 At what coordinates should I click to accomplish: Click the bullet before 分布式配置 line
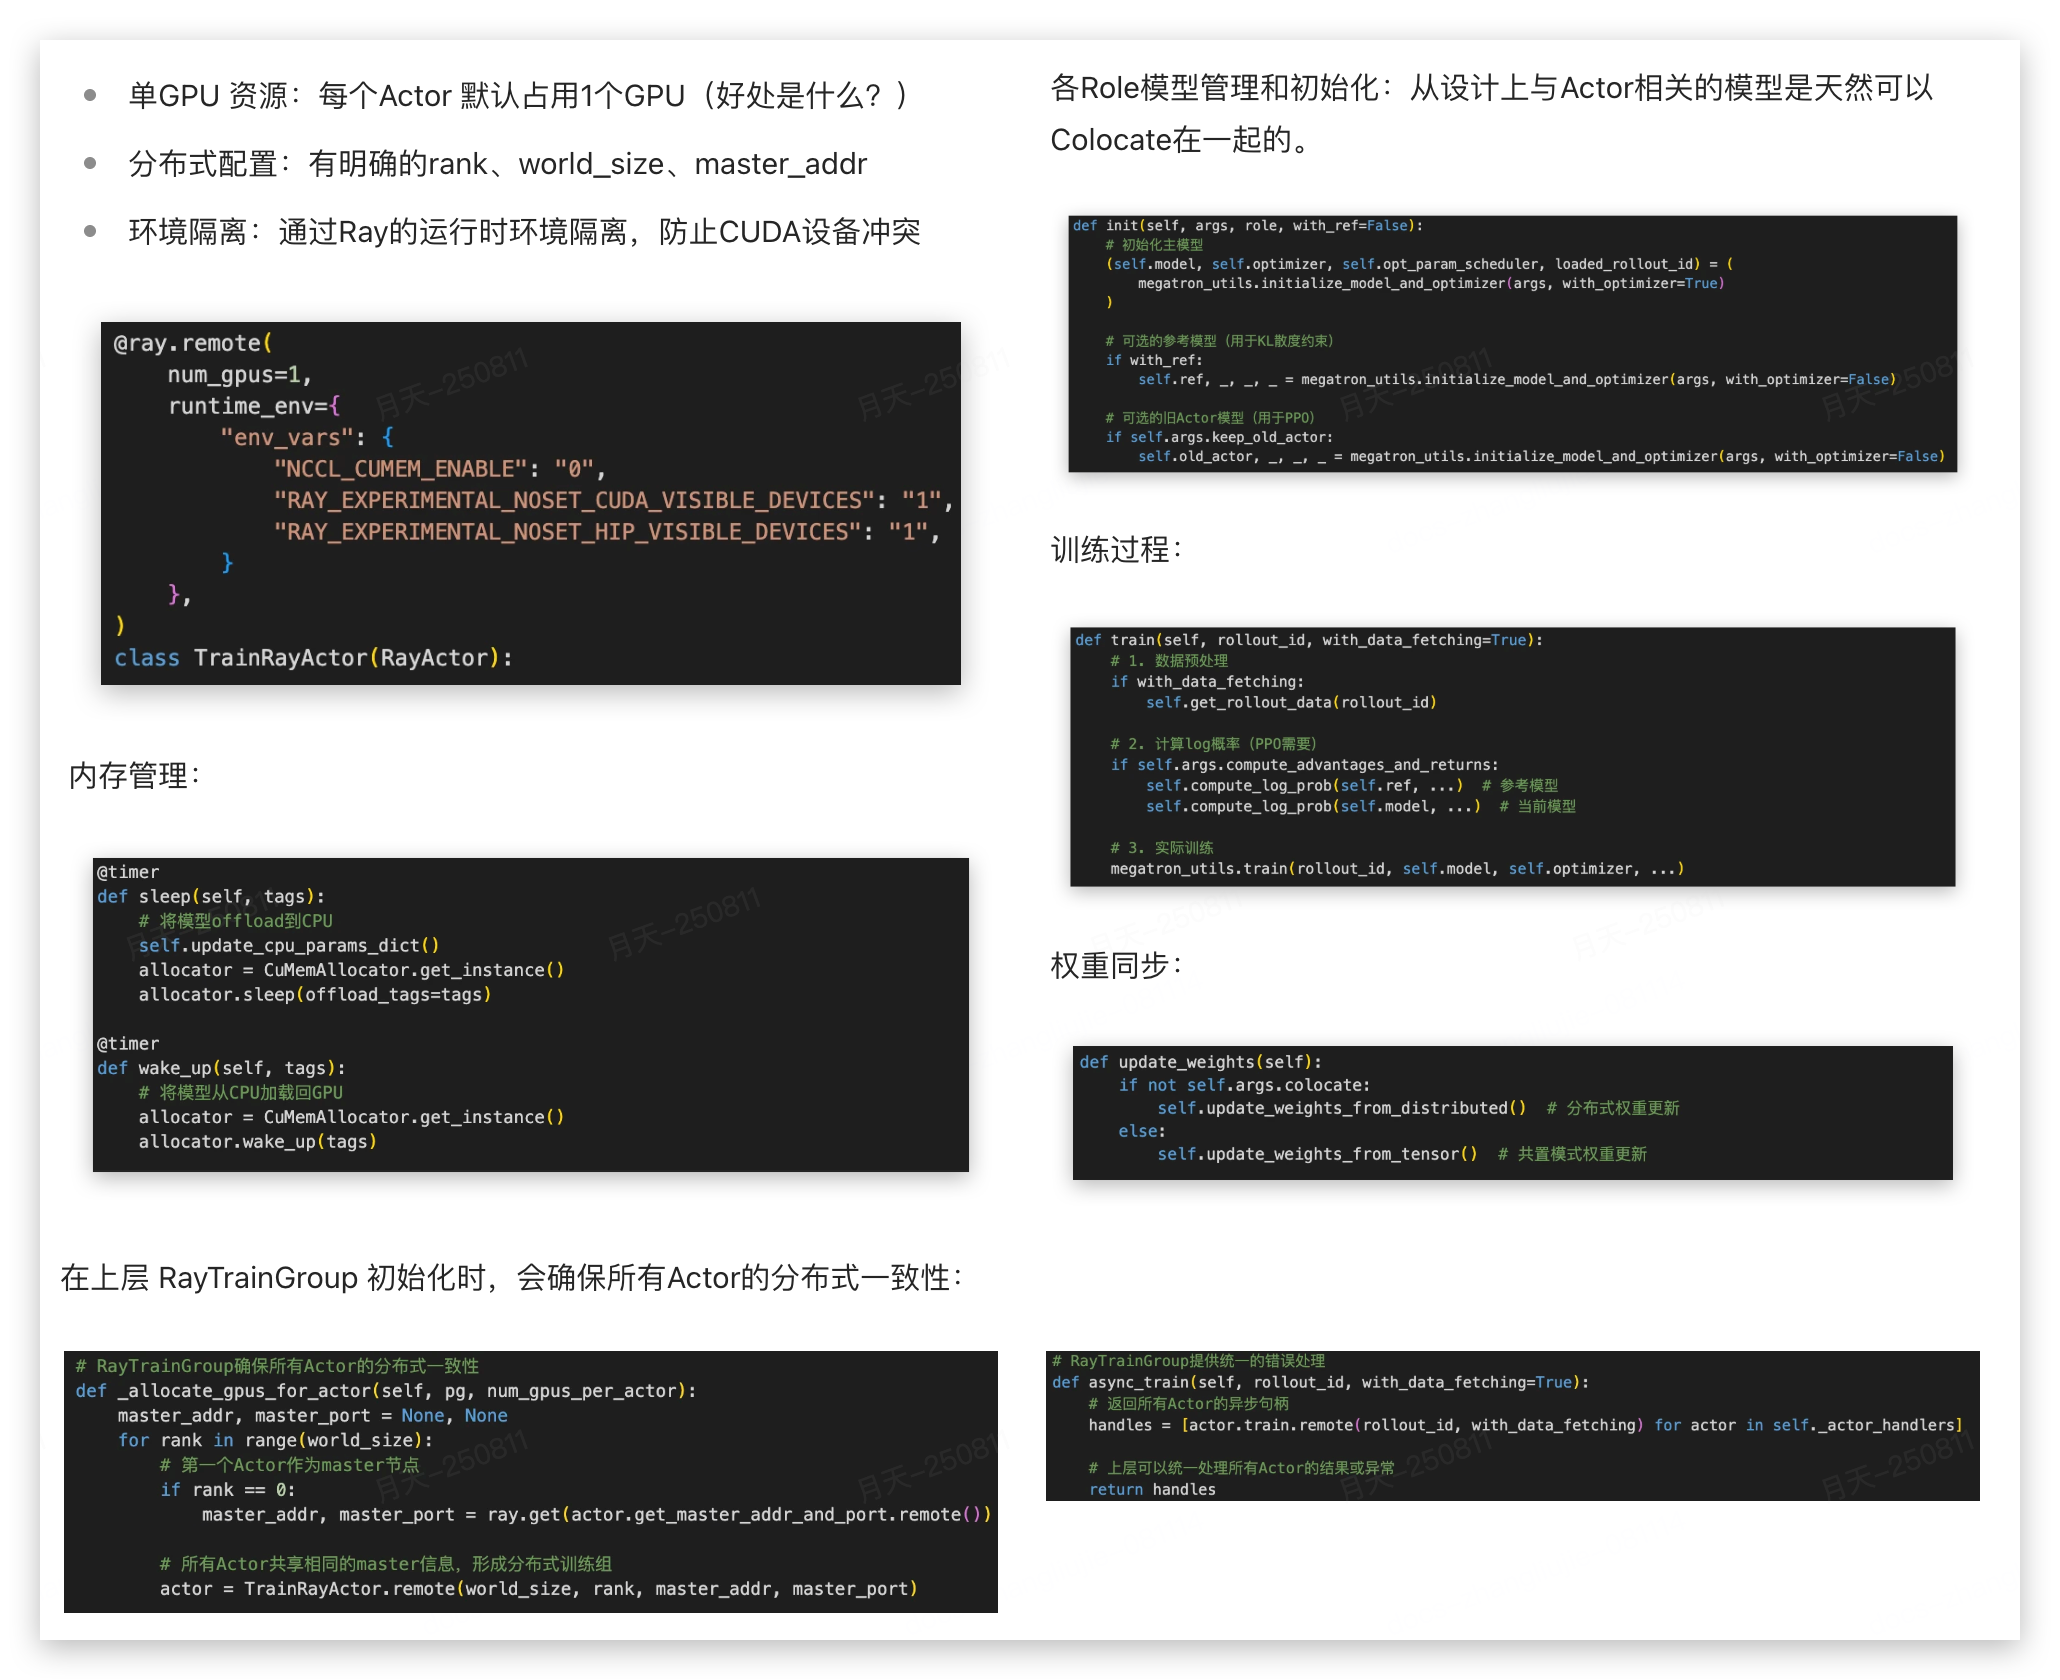pos(90,163)
